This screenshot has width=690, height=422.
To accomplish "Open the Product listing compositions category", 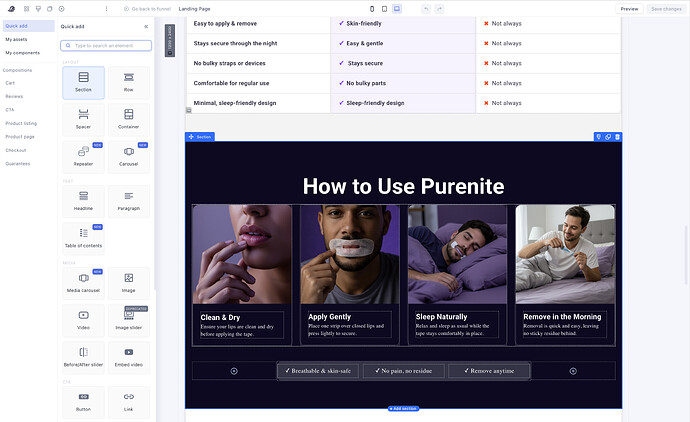I will (x=21, y=124).
